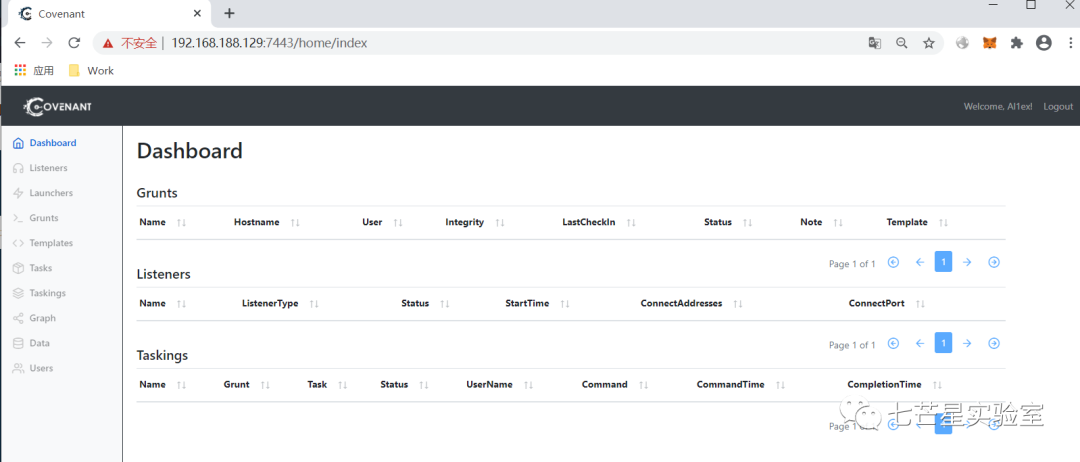Screen dimensions: 1080x462
Task: Open the Data sidebar page
Action: [31, 343]
